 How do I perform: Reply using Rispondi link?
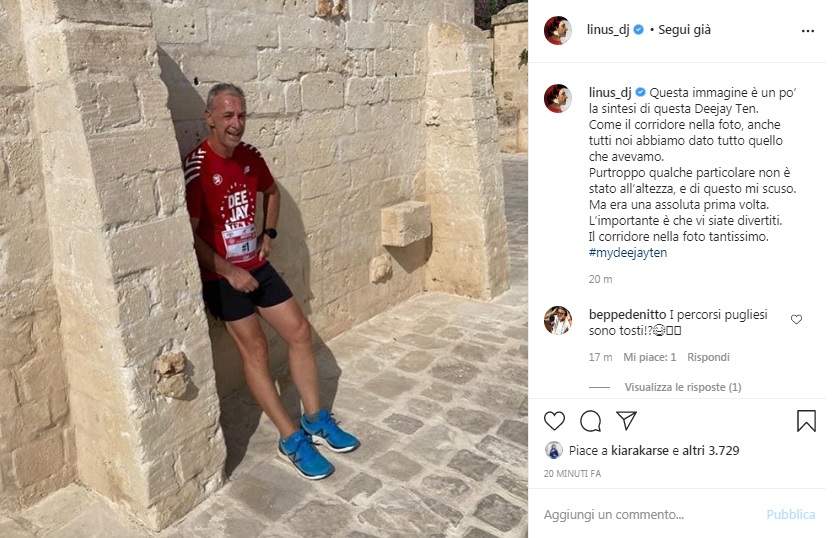tap(708, 357)
